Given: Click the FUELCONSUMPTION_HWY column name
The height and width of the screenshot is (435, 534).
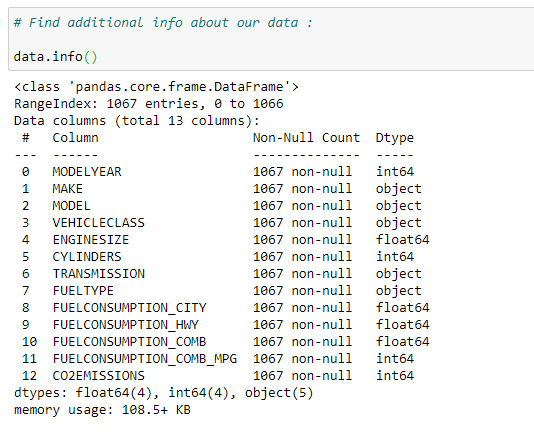Looking at the screenshot, I should coord(125,325).
